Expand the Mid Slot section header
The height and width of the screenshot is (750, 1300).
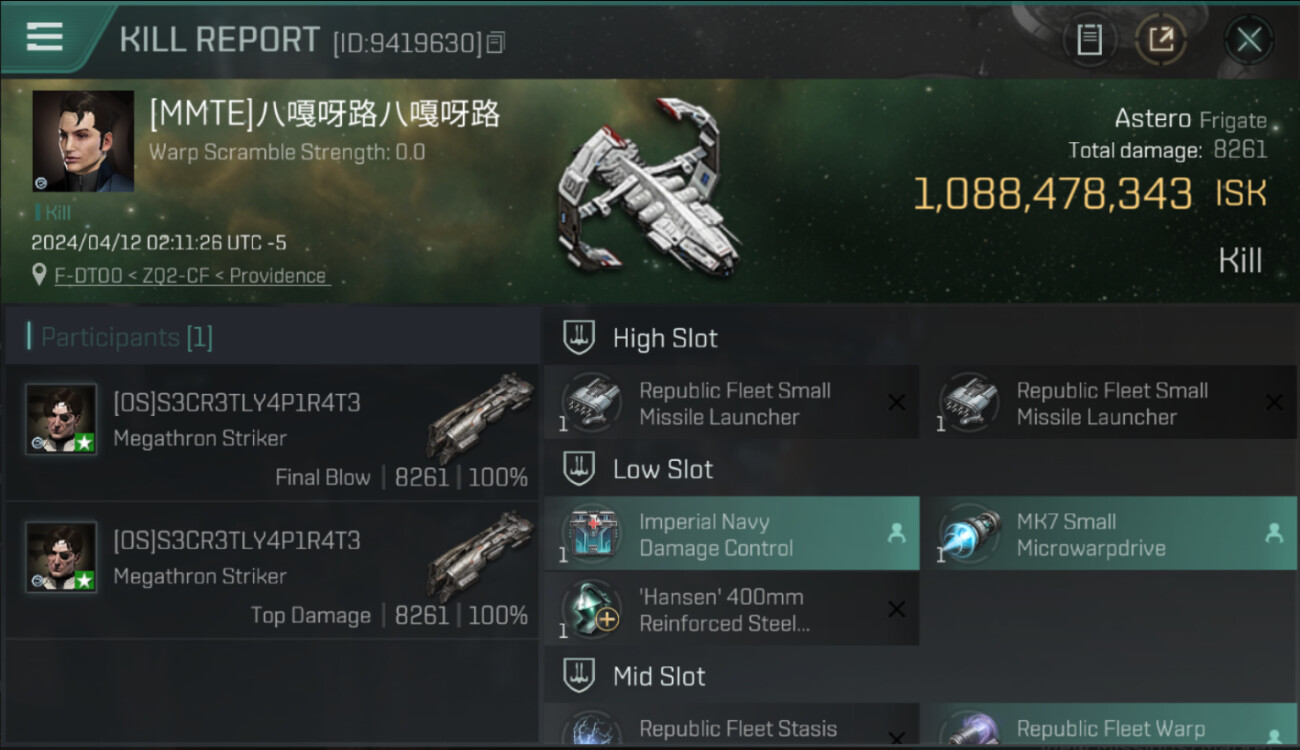coord(920,676)
